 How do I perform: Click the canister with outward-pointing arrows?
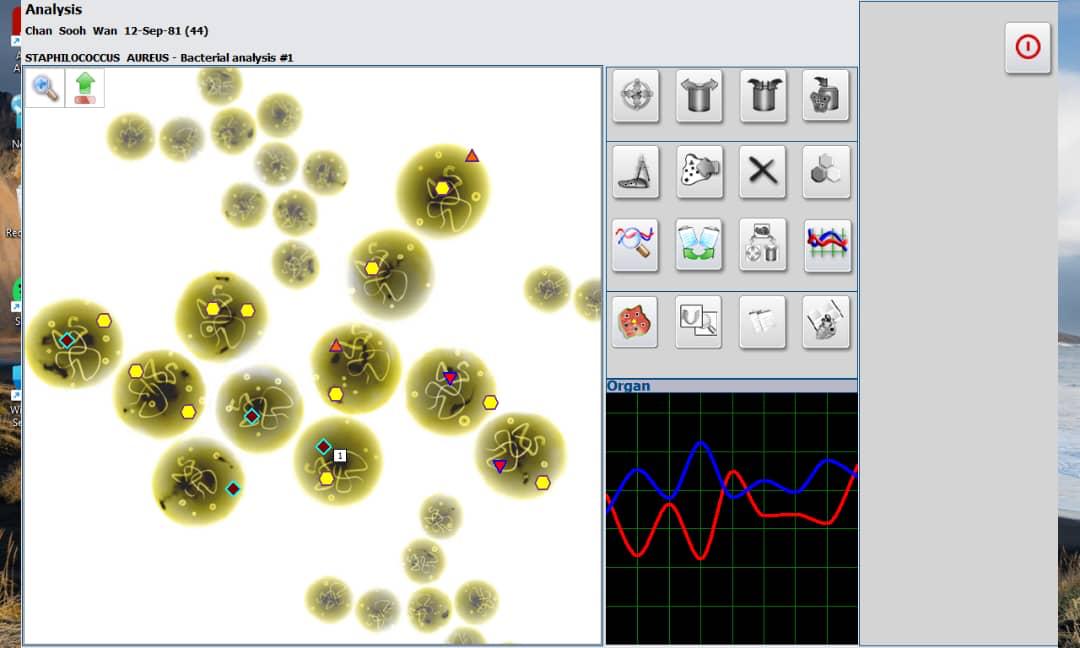click(x=699, y=96)
